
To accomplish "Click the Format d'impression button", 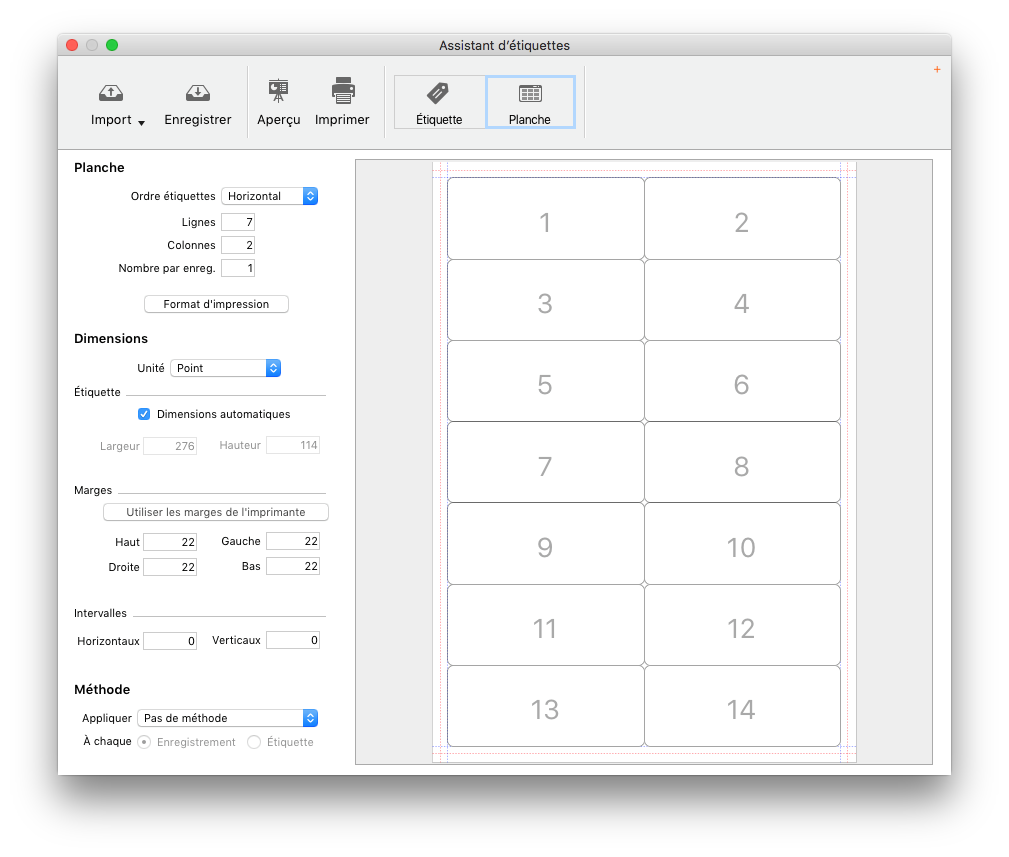I will (216, 304).
